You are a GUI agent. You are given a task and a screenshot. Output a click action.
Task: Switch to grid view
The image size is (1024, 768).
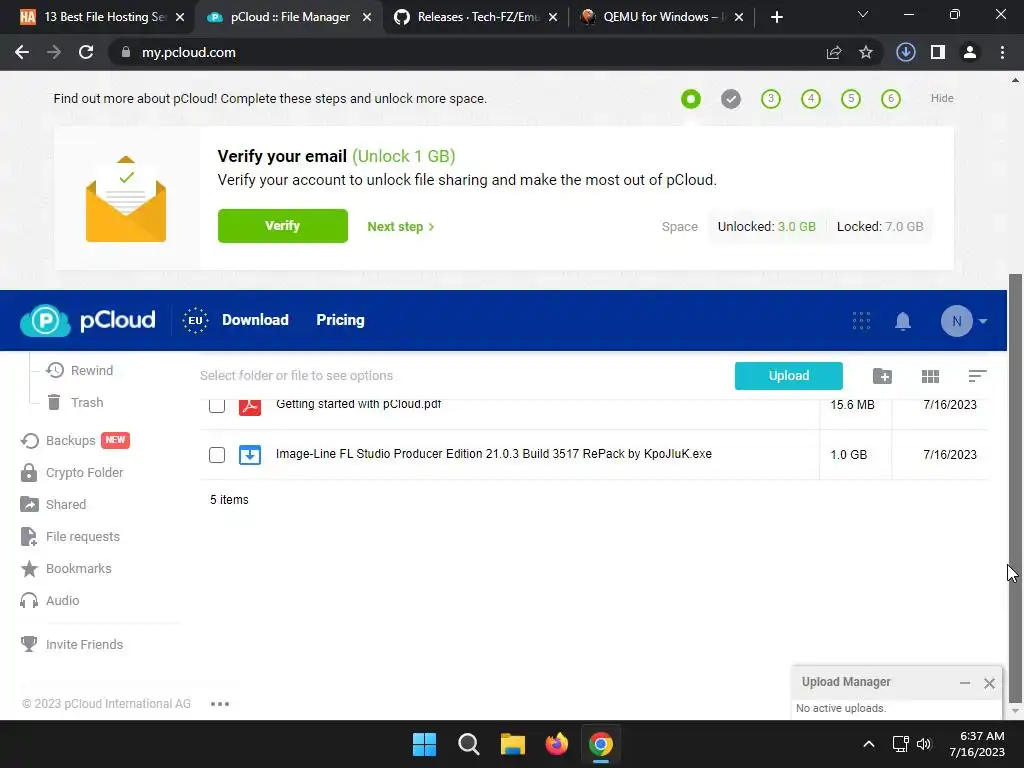930,376
